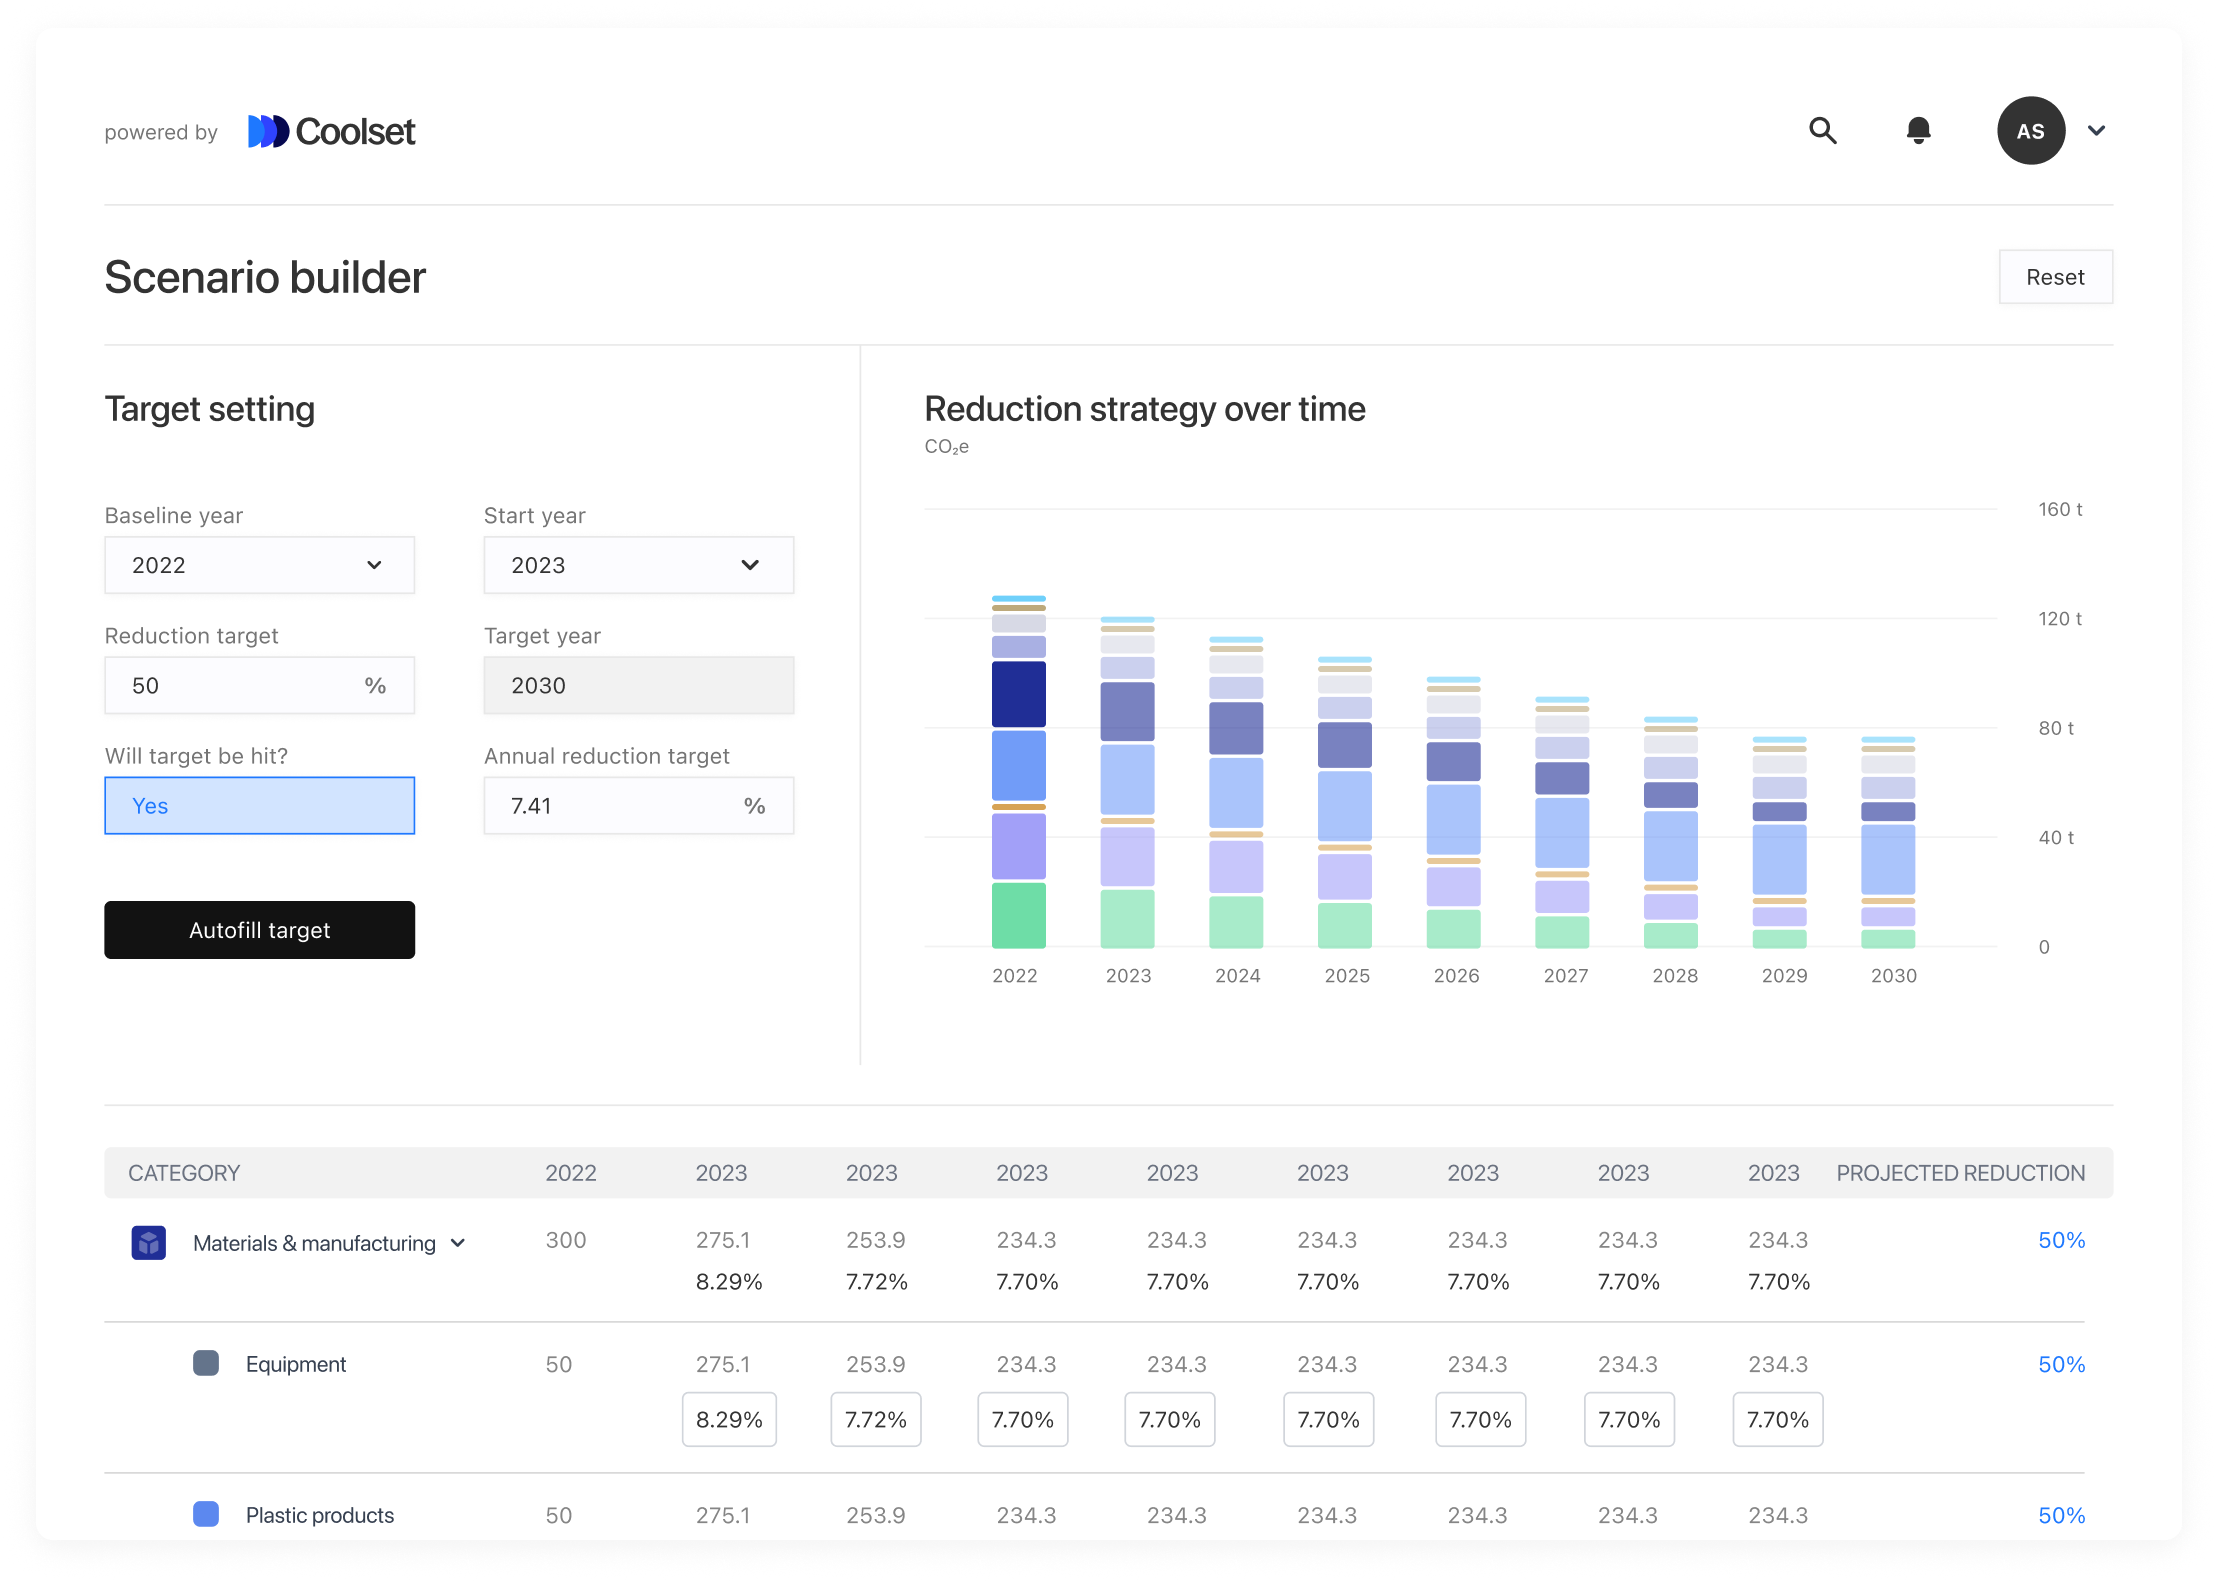
Task: Click the Equipment gray color square
Action: pos(206,1364)
